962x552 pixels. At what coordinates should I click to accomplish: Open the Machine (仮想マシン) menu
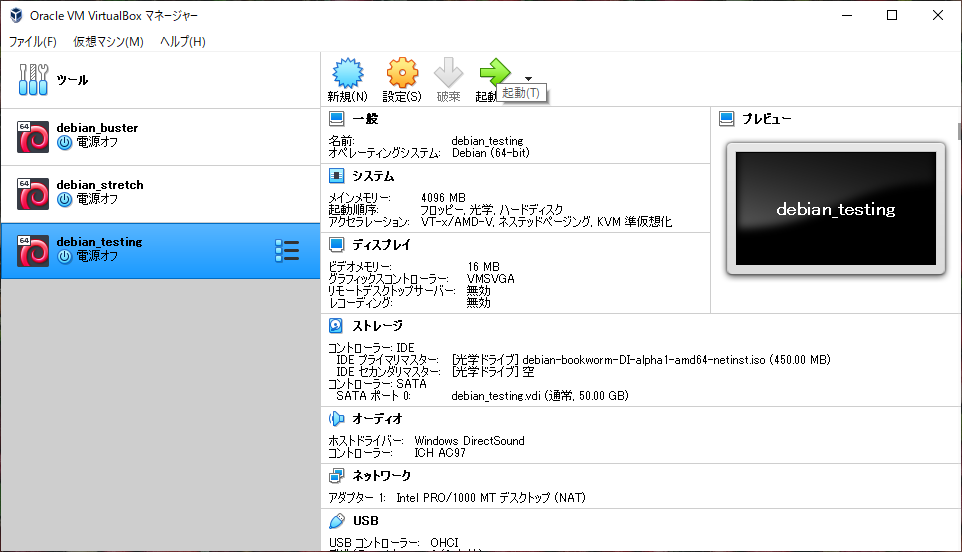[108, 42]
